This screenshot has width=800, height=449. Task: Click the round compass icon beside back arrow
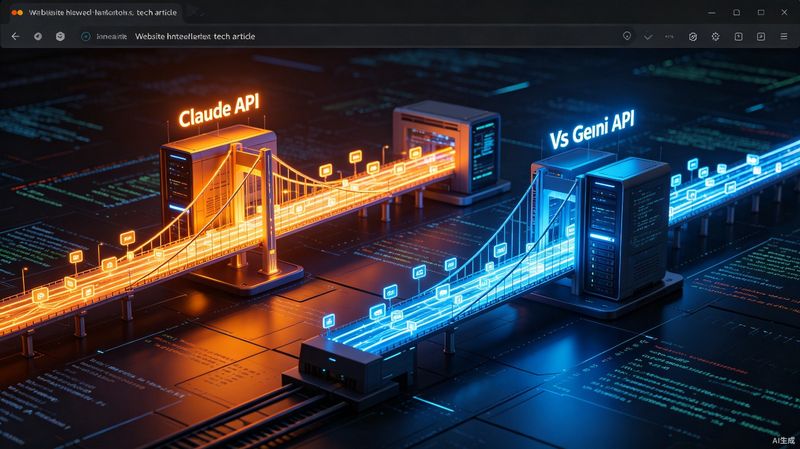38,36
